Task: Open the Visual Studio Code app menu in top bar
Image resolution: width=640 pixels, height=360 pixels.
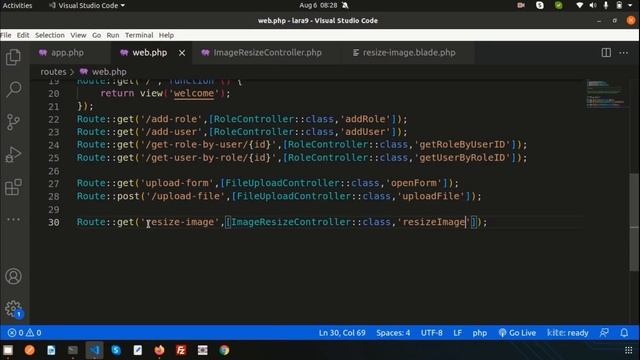Action: coord(87,5)
